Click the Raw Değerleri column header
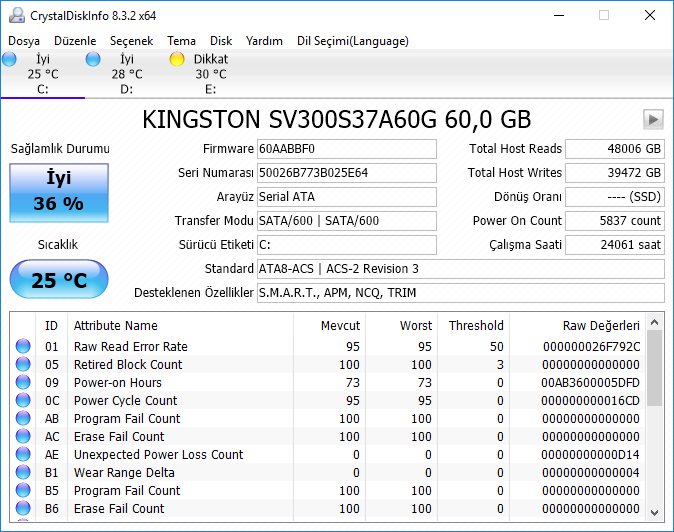 [x=577, y=326]
